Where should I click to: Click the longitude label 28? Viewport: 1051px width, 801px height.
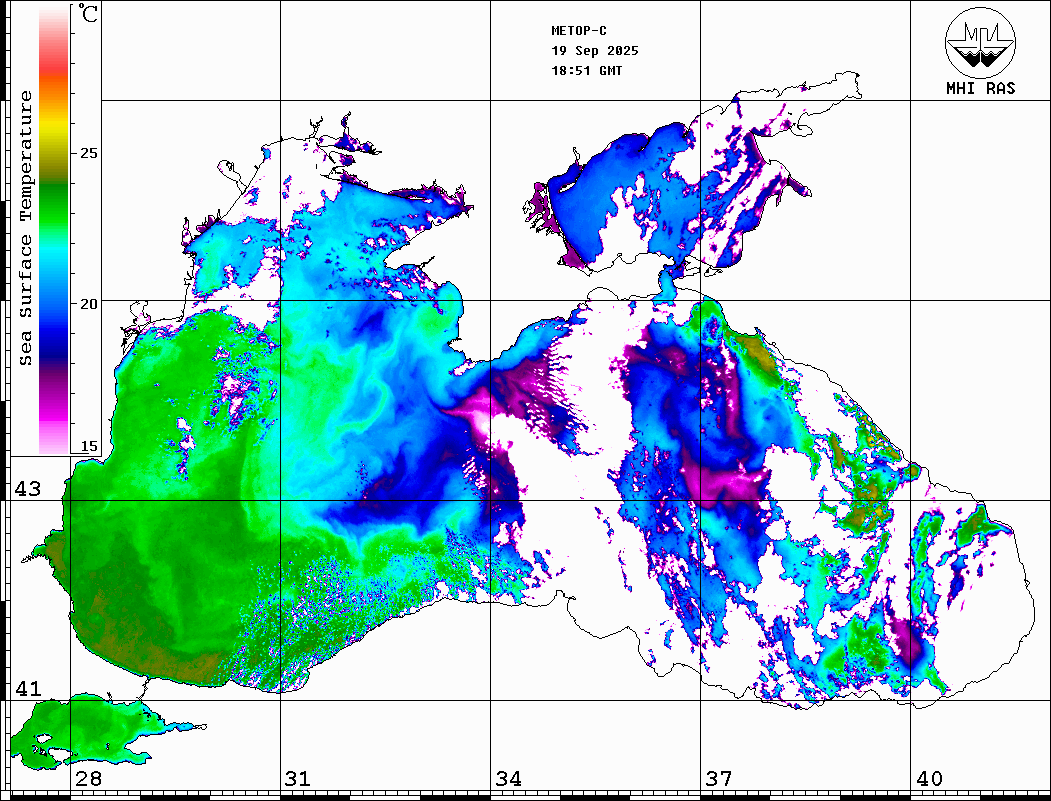coord(88,779)
